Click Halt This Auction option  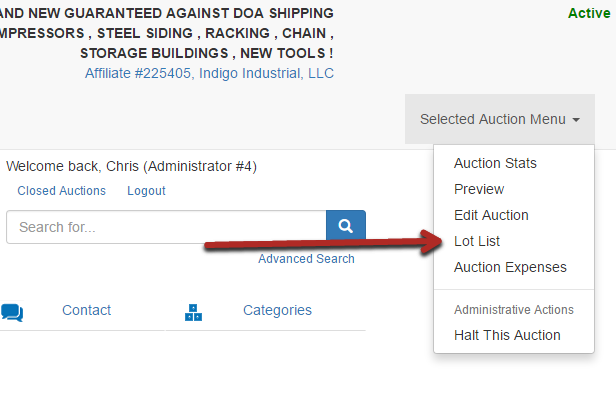click(507, 335)
